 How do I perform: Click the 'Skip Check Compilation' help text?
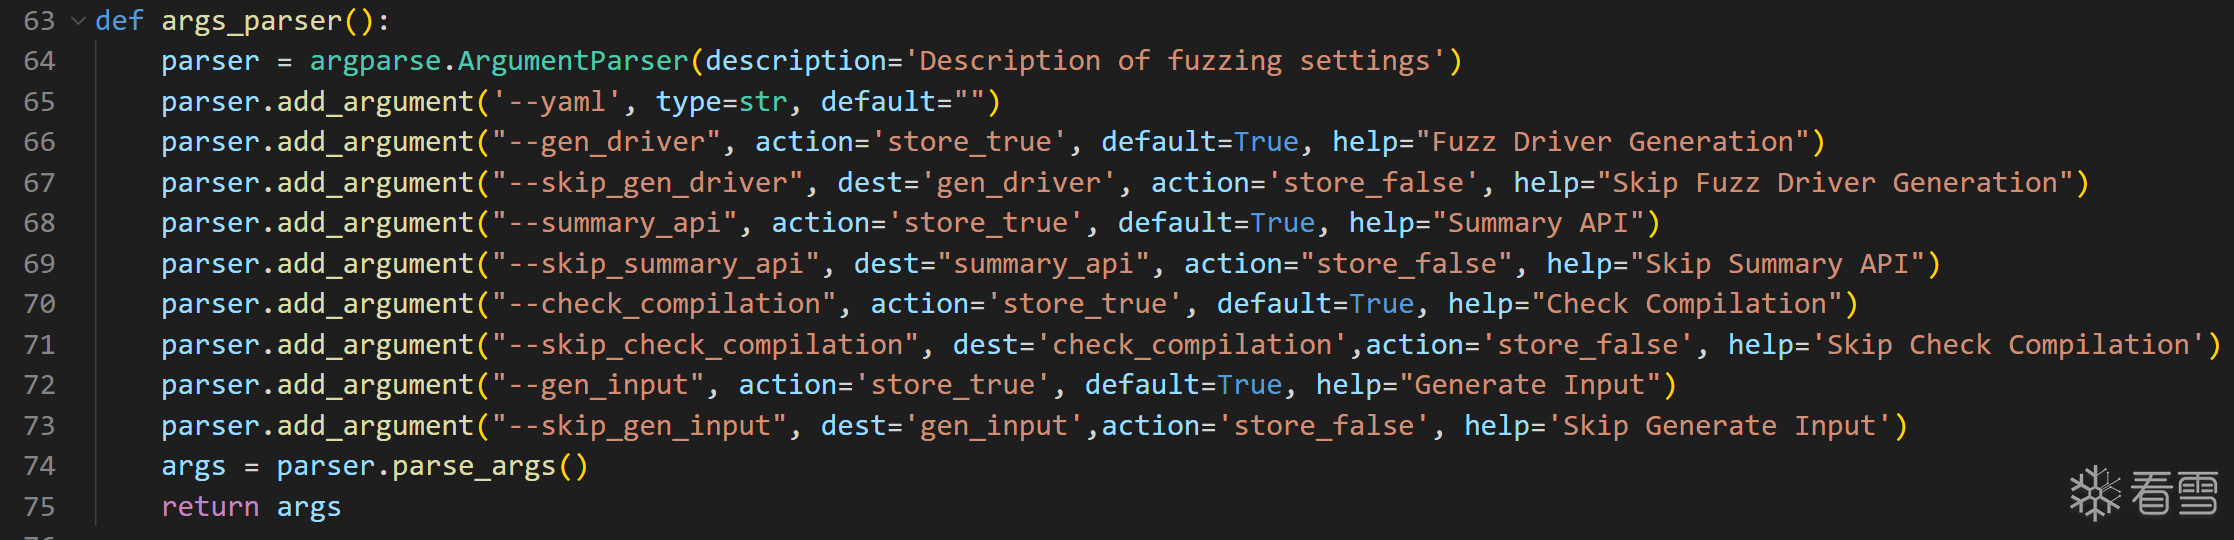[x=2010, y=345]
